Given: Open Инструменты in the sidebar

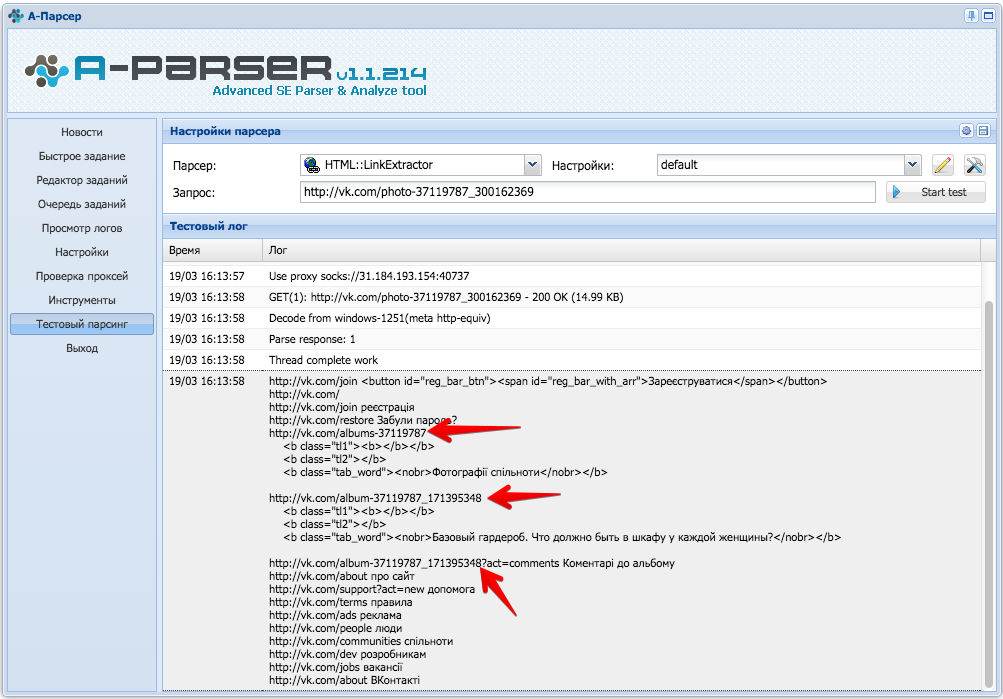Looking at the screenshot, I should click(x=82, y=300).
